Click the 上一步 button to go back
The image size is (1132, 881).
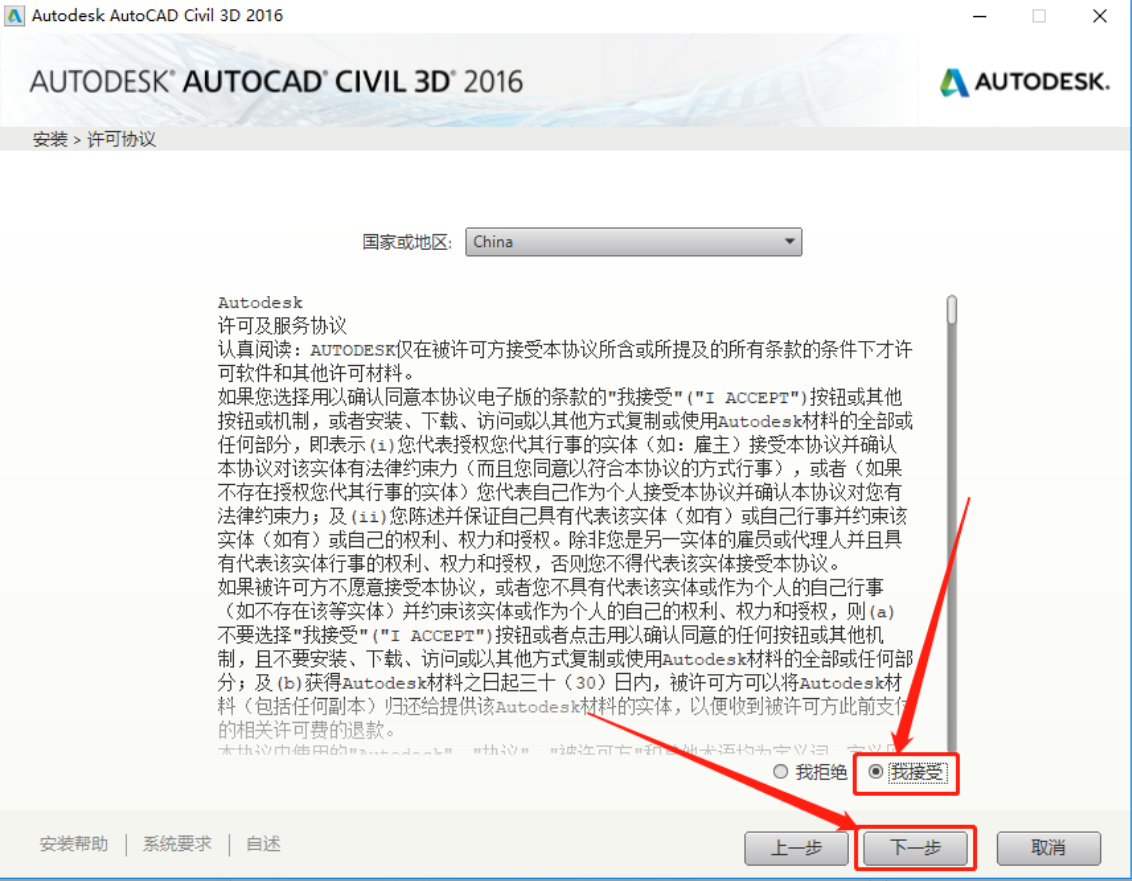796,847
